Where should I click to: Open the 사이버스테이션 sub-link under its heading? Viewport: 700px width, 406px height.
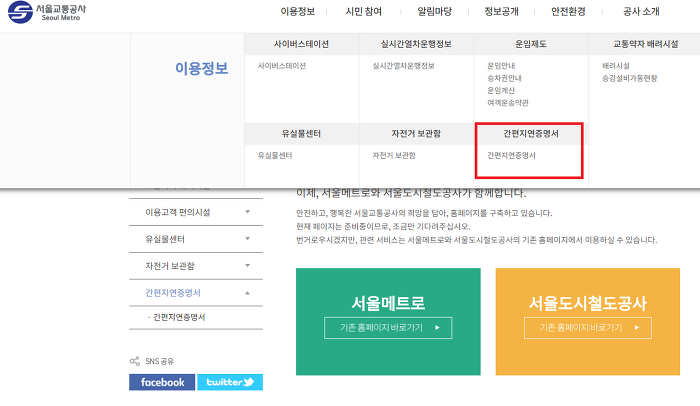282,66
